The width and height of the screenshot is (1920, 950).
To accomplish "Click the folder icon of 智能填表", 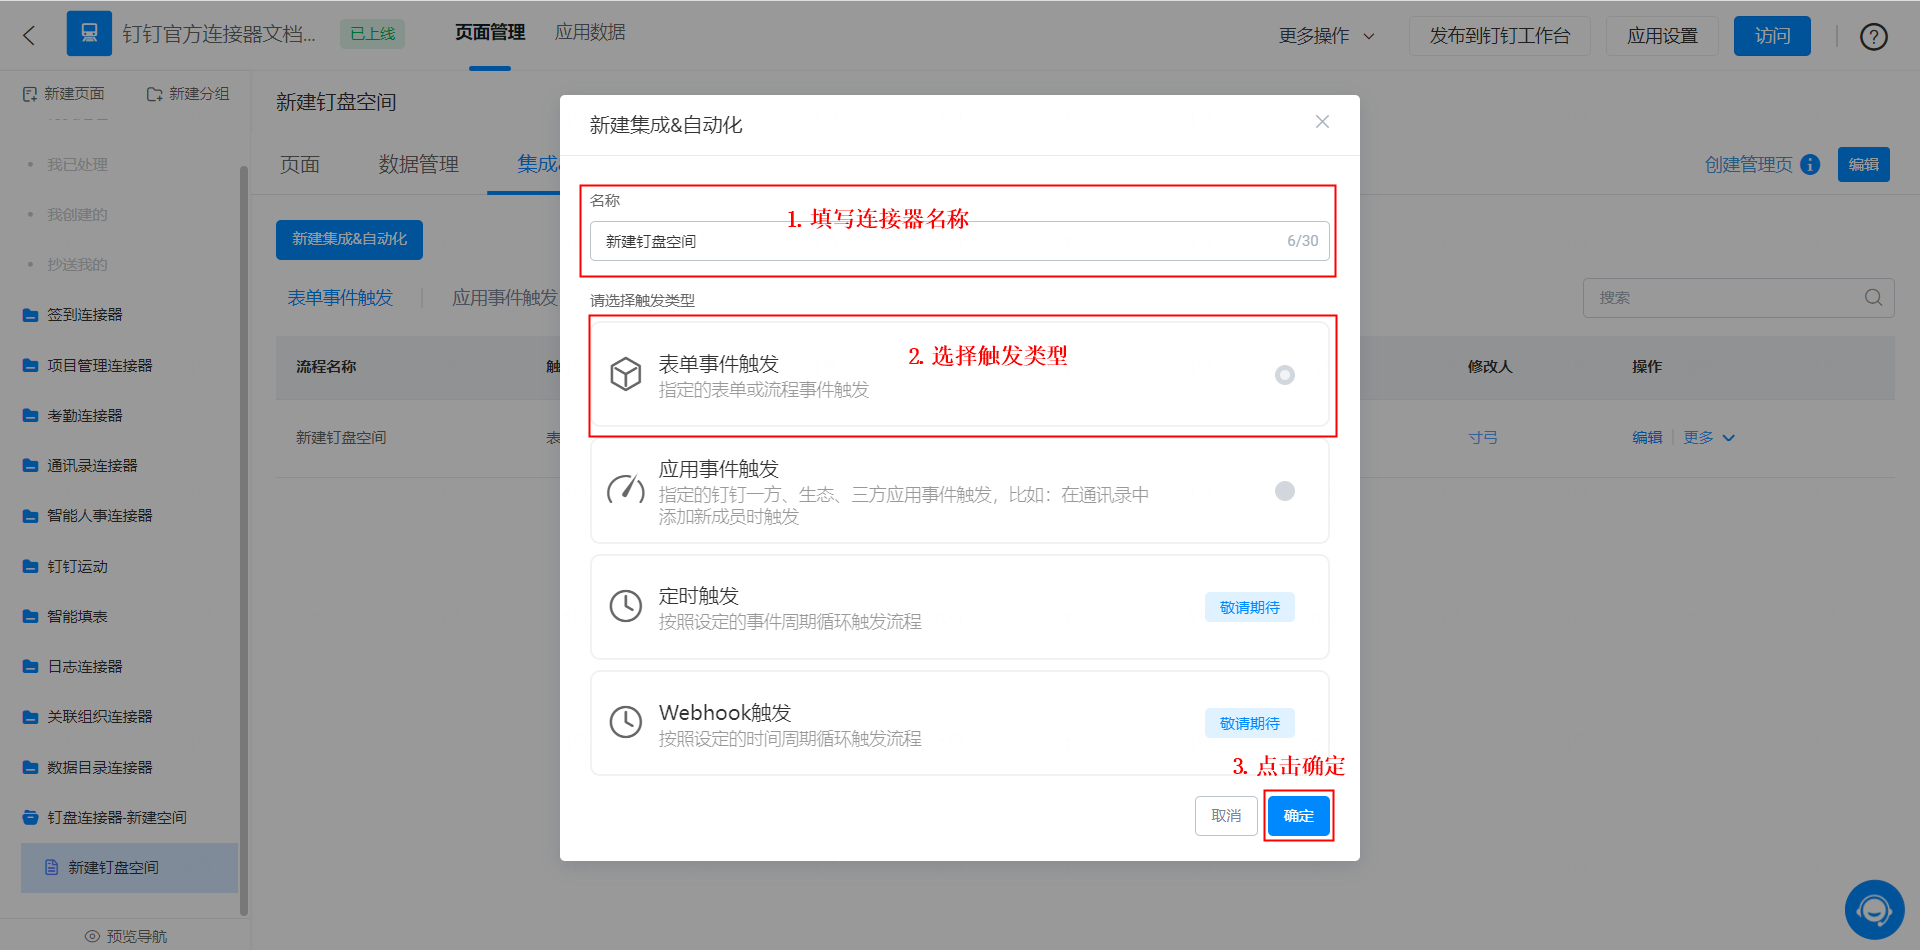I will tap(30, 617).
